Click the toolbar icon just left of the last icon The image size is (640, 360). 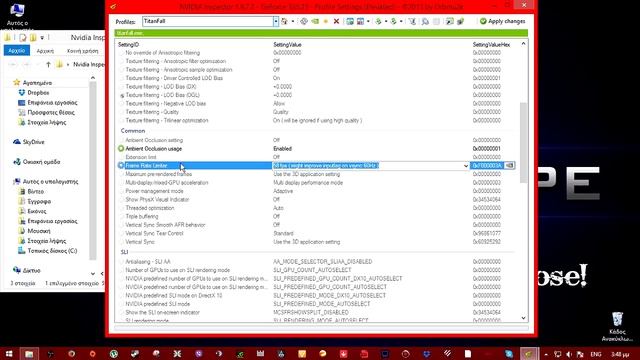click(449, 21)
